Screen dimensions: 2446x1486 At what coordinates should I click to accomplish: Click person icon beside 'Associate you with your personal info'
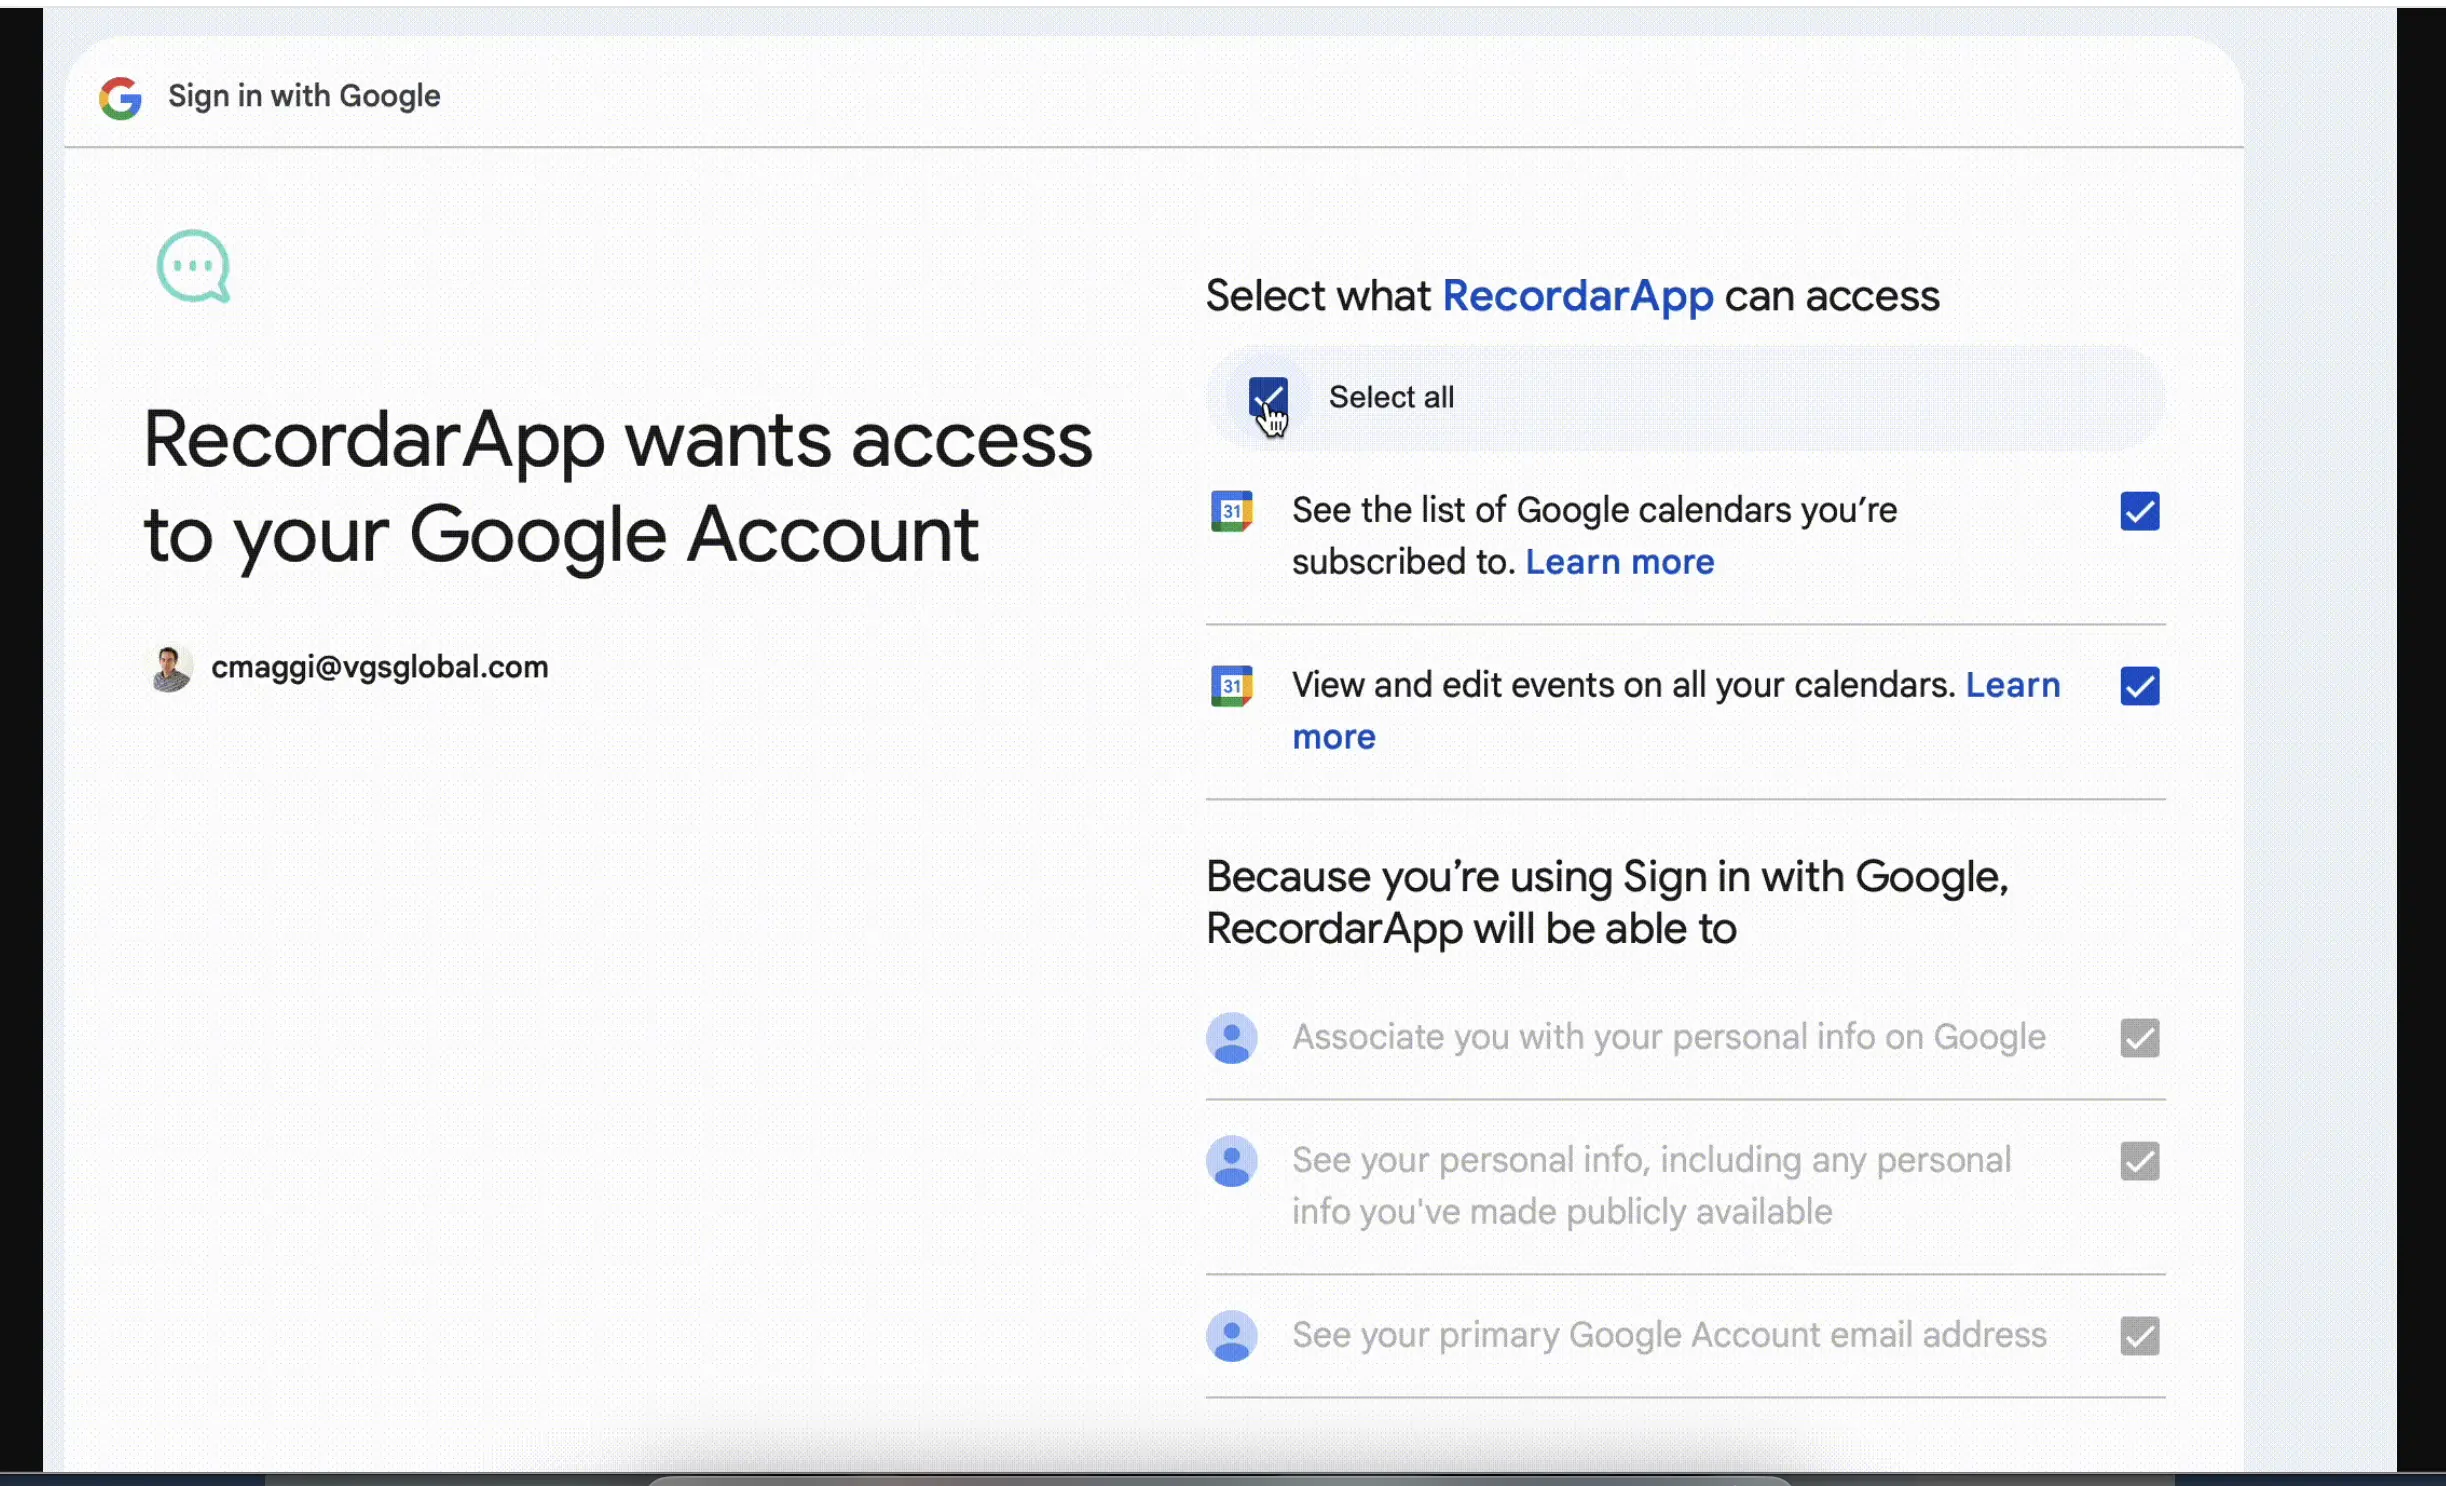pyautogui.click(x=1231, y=1038)
